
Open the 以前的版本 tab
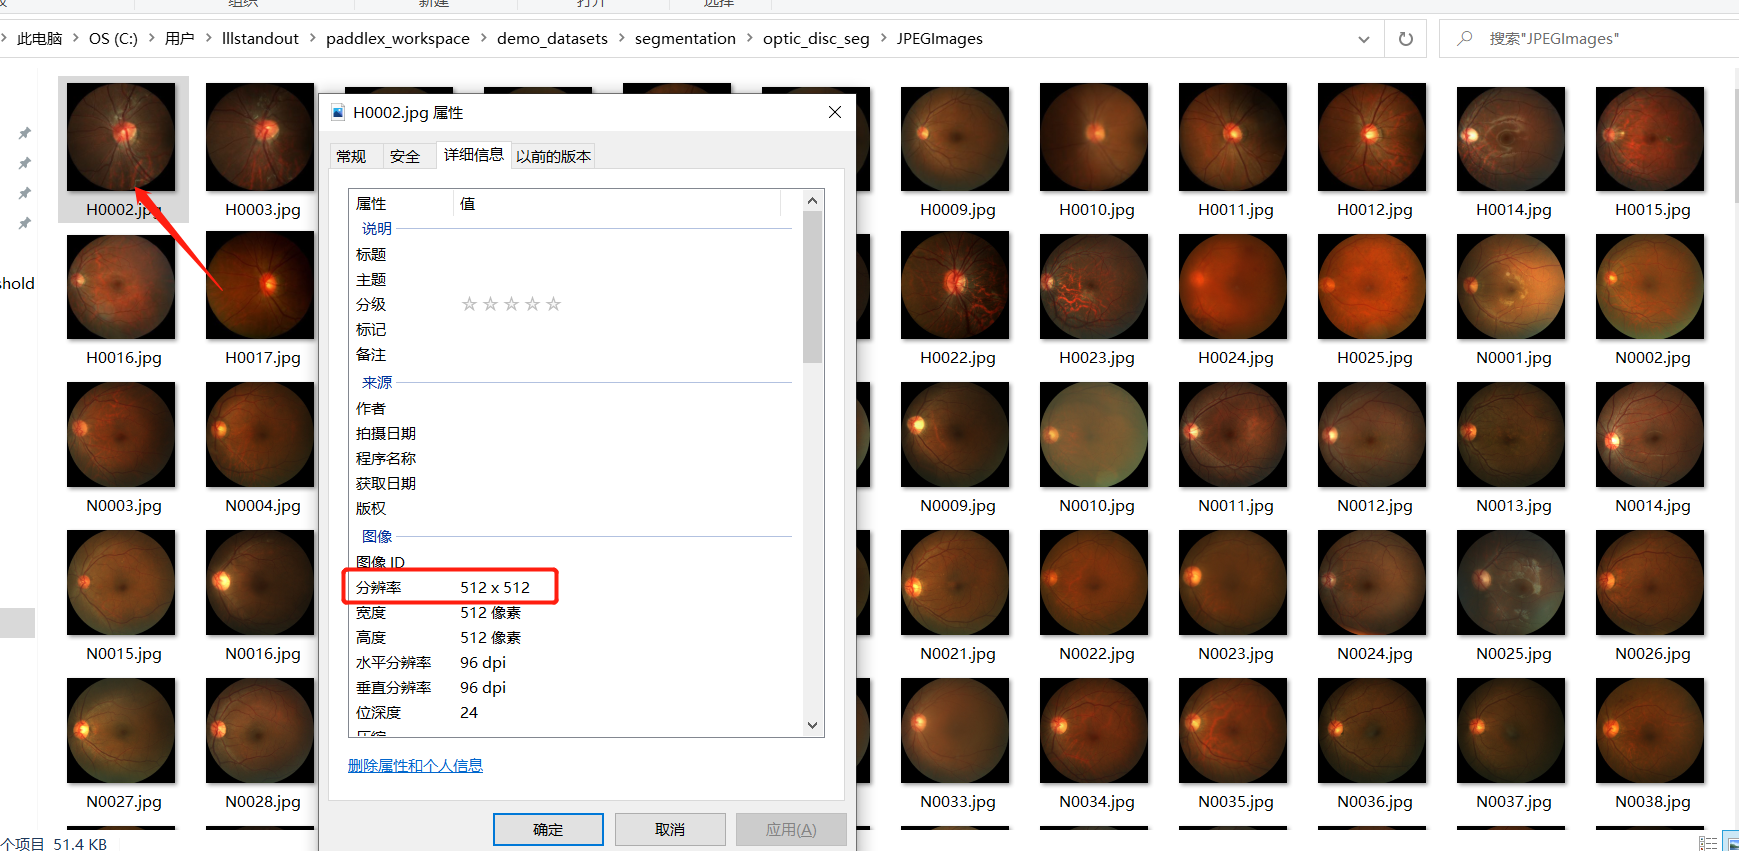[x=553, y=156]
